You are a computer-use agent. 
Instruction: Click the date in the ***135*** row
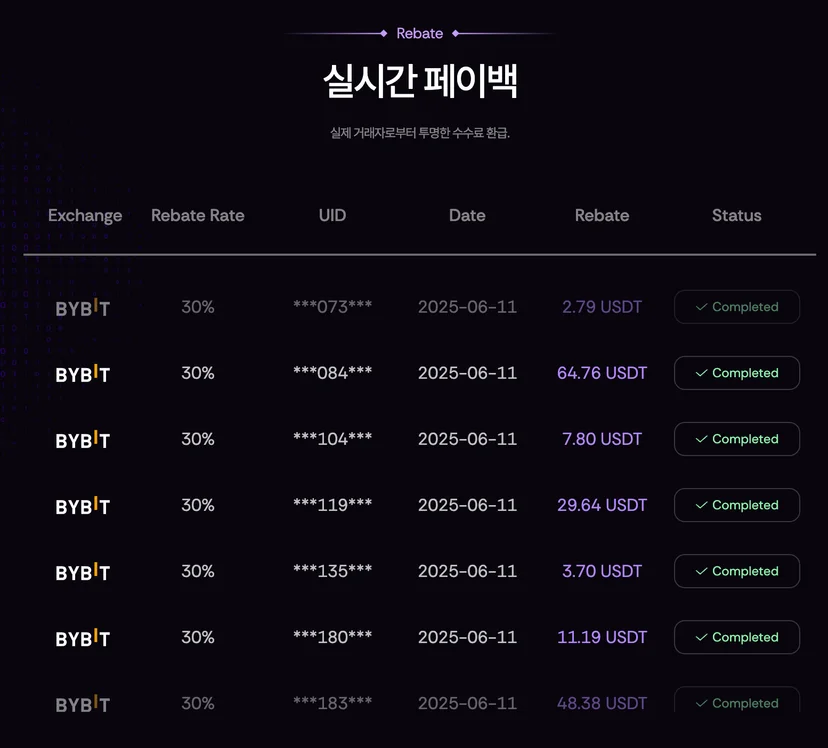tap(467, 571)
